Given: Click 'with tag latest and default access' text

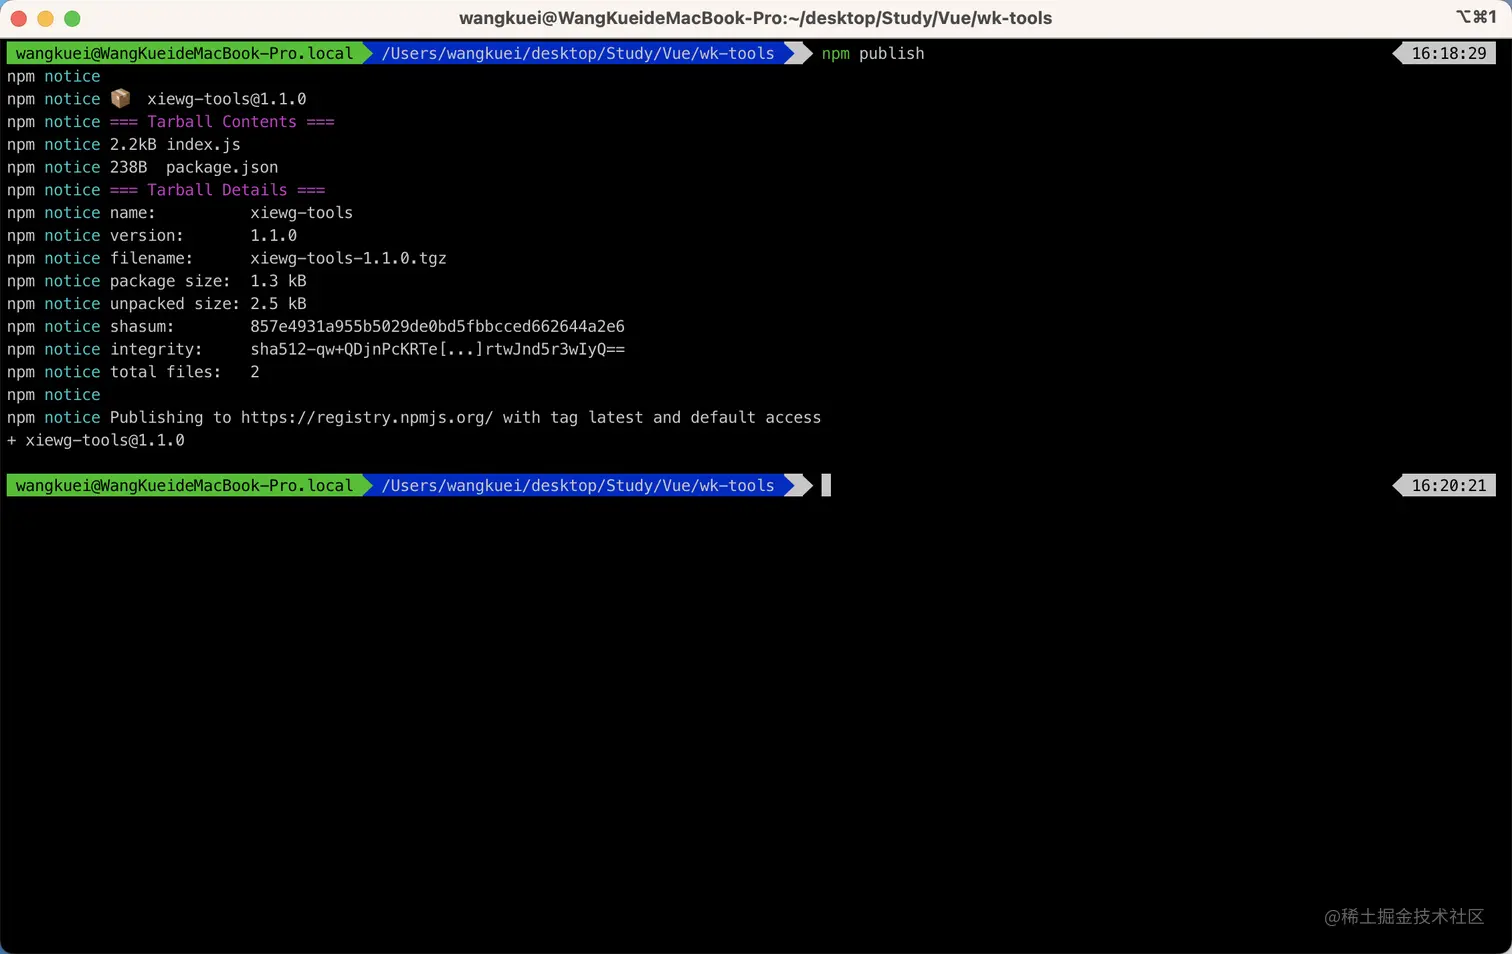Looking at the screenshot, I should [662, 417].
